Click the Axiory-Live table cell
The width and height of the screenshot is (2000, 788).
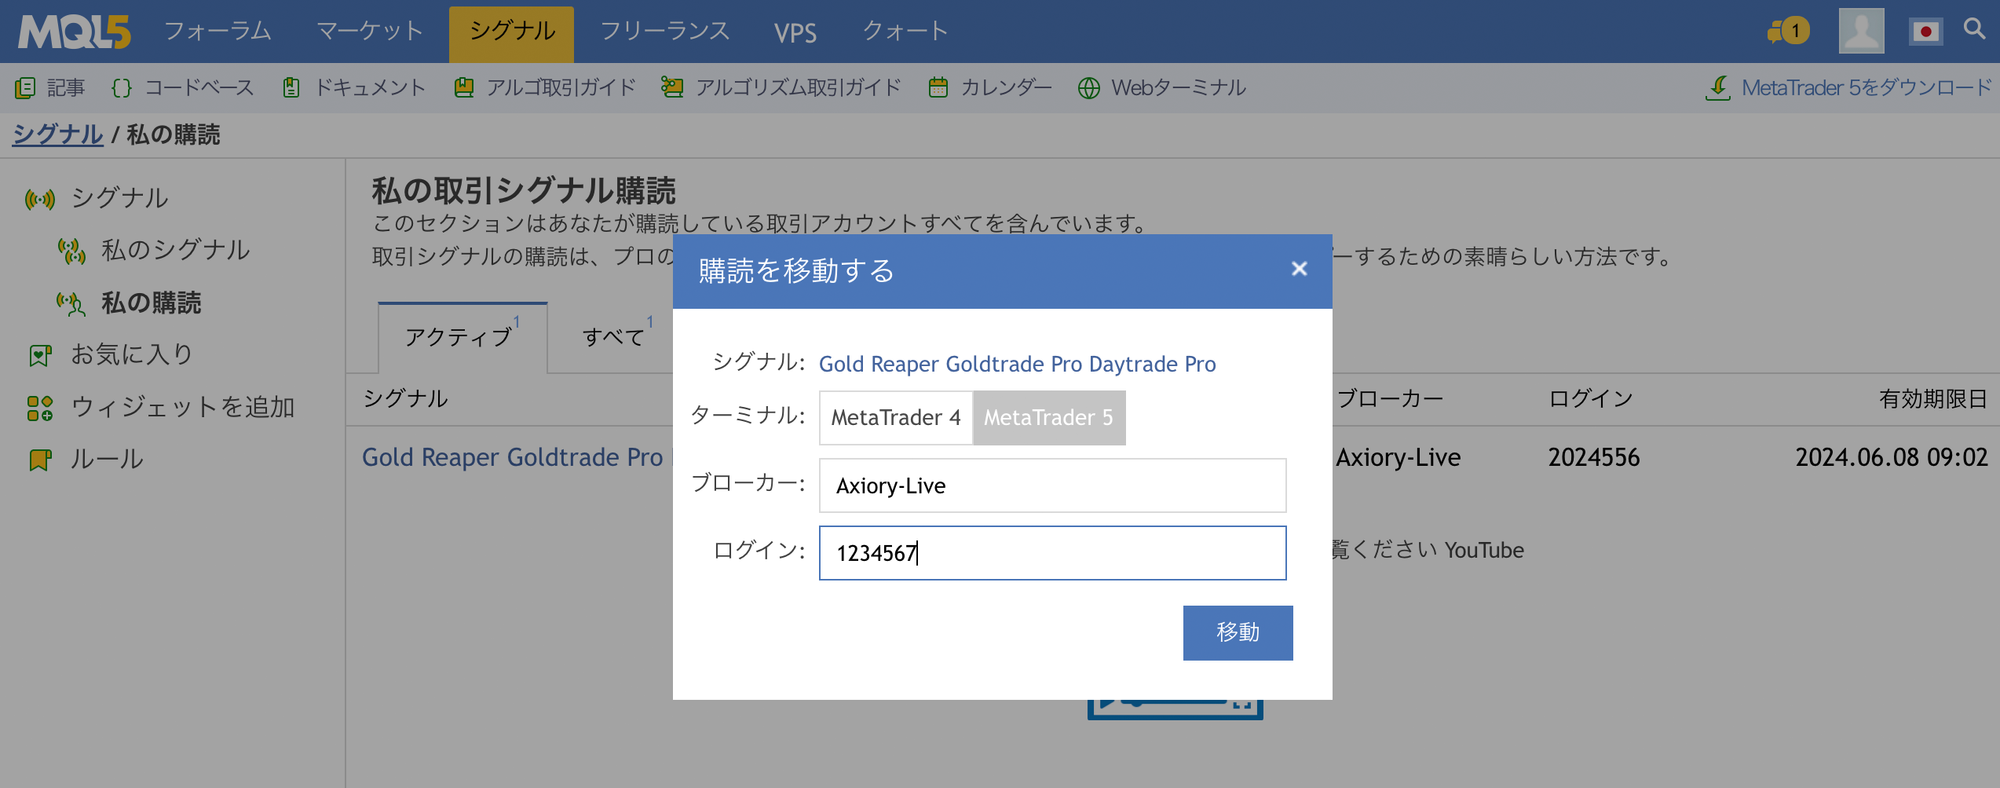(x=1398, y=458)
